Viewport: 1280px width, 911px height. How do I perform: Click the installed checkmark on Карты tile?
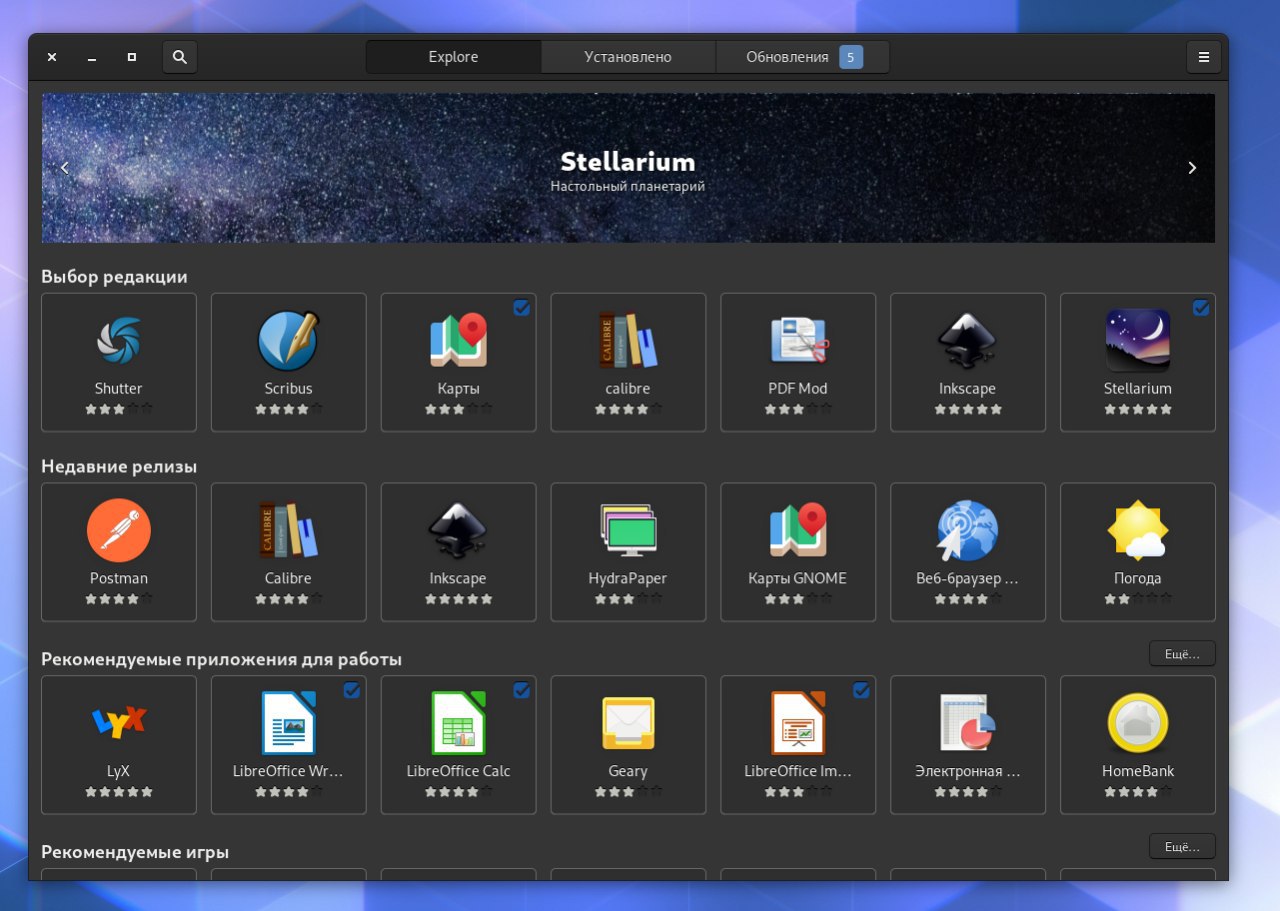click(521, 308)
